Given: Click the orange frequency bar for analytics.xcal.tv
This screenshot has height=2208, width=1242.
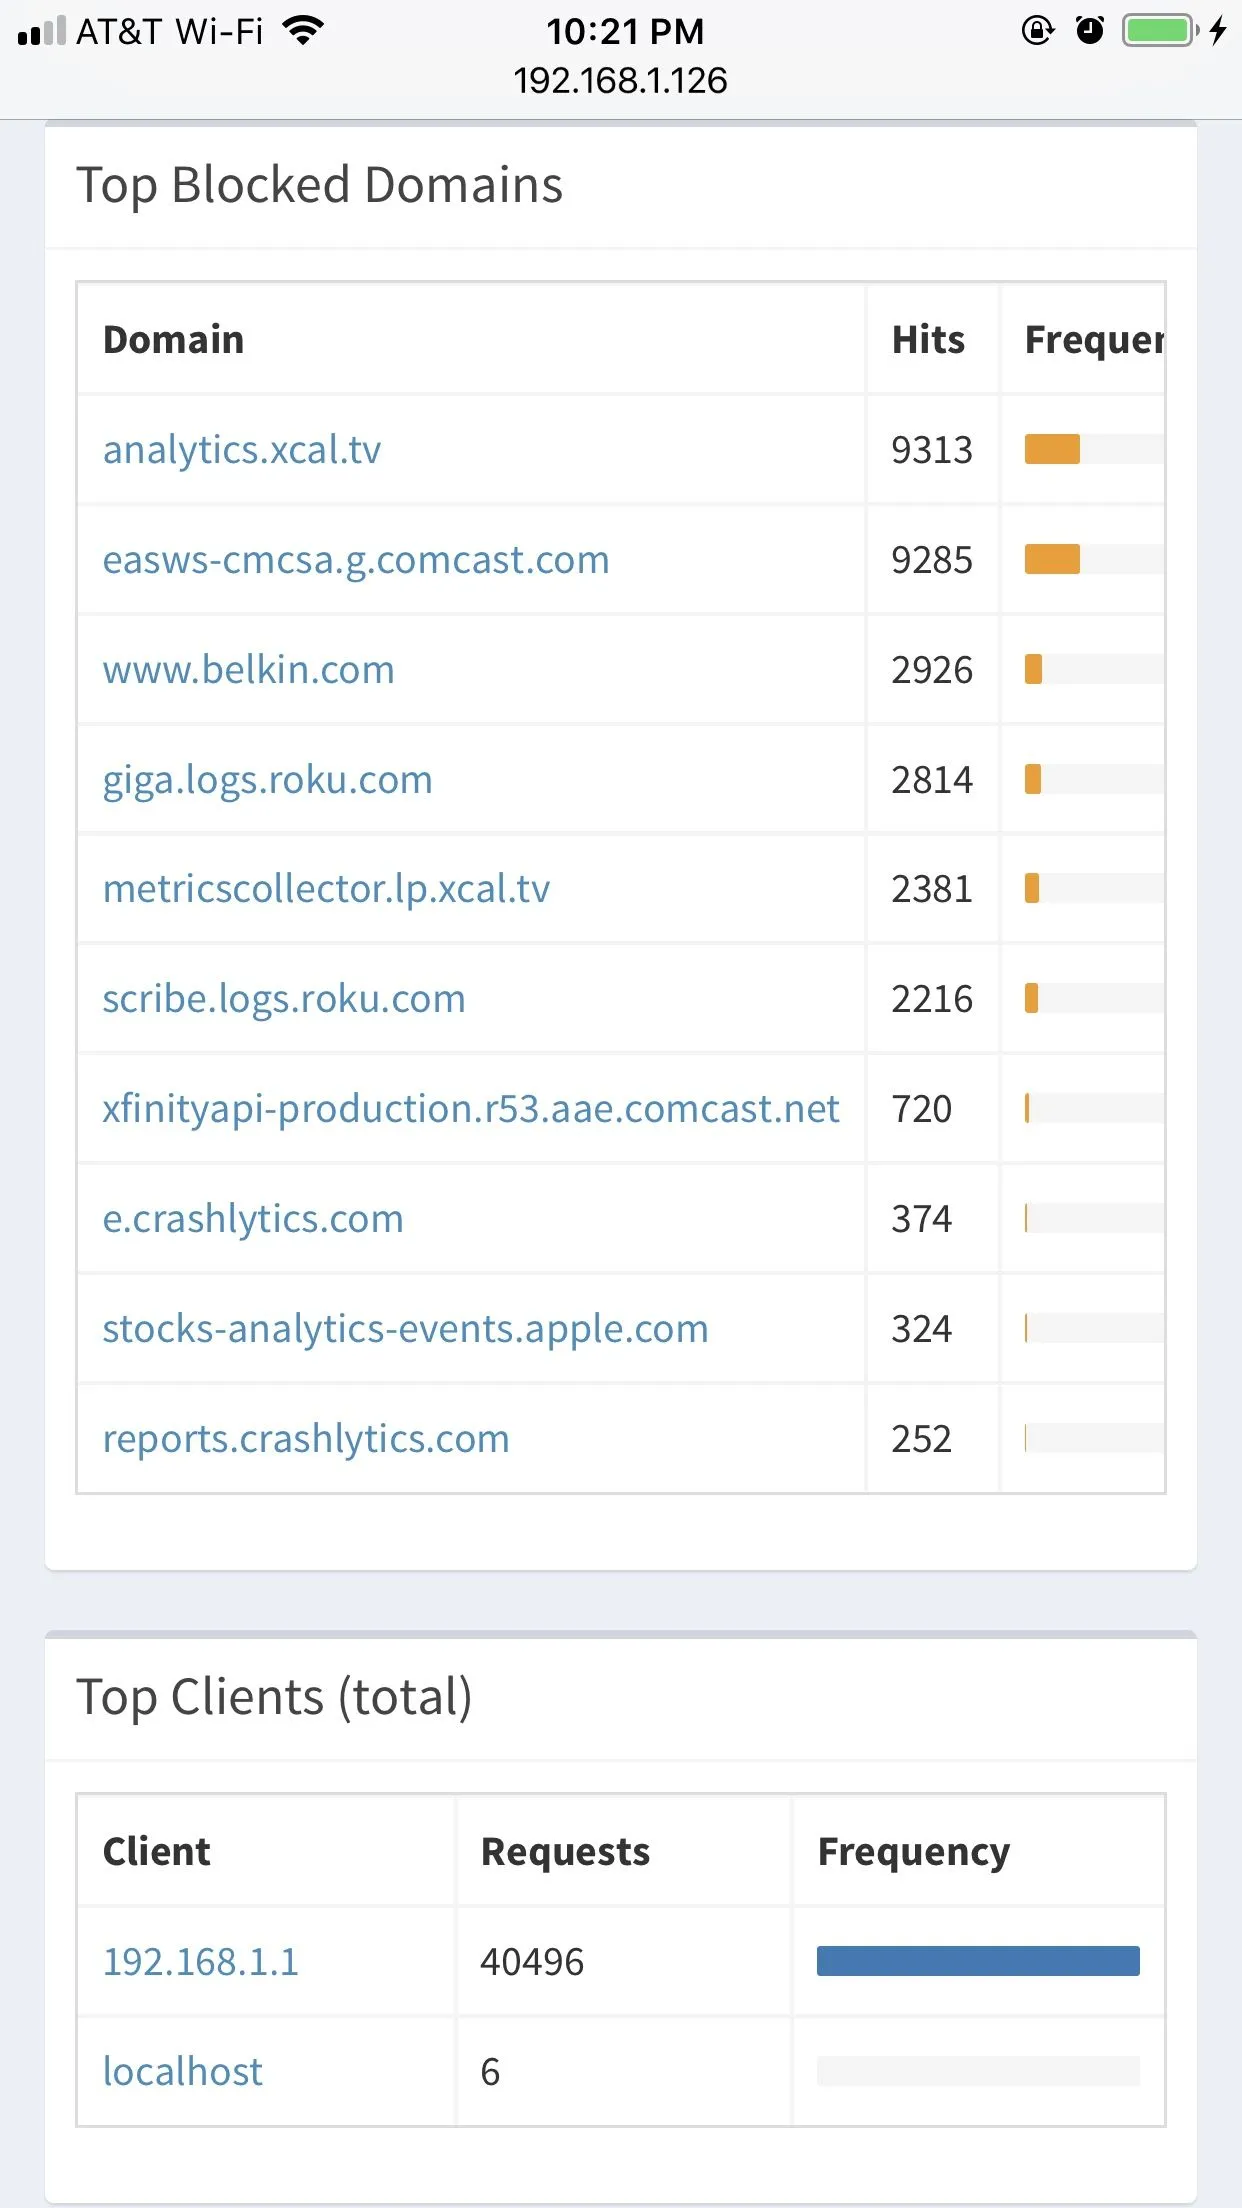Looking at the screenshot, I should click(1052, 450).
